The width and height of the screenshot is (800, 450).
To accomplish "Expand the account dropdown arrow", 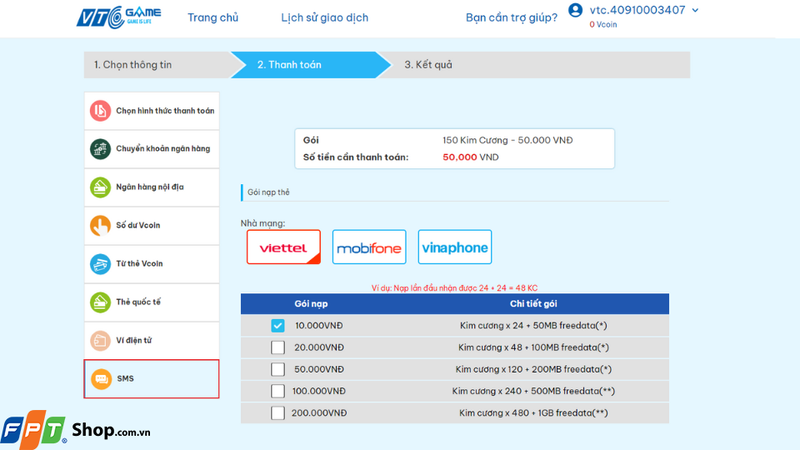I will coord(695,10).
